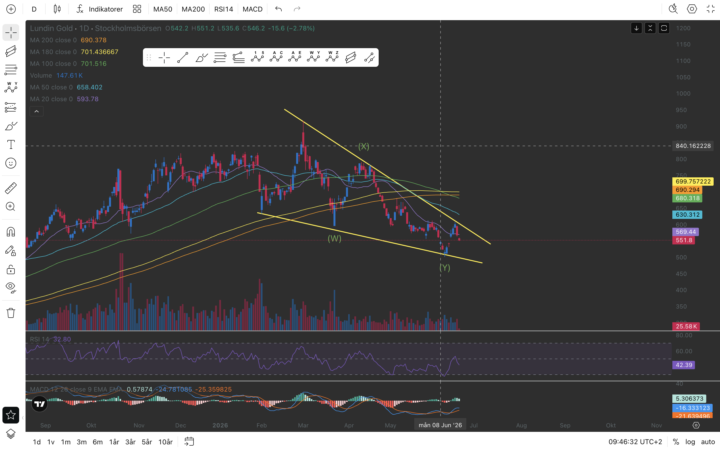Apply the RSI14 indicator shortcut
Viewport: 720px width, 451px height.
tap(224, 9)
